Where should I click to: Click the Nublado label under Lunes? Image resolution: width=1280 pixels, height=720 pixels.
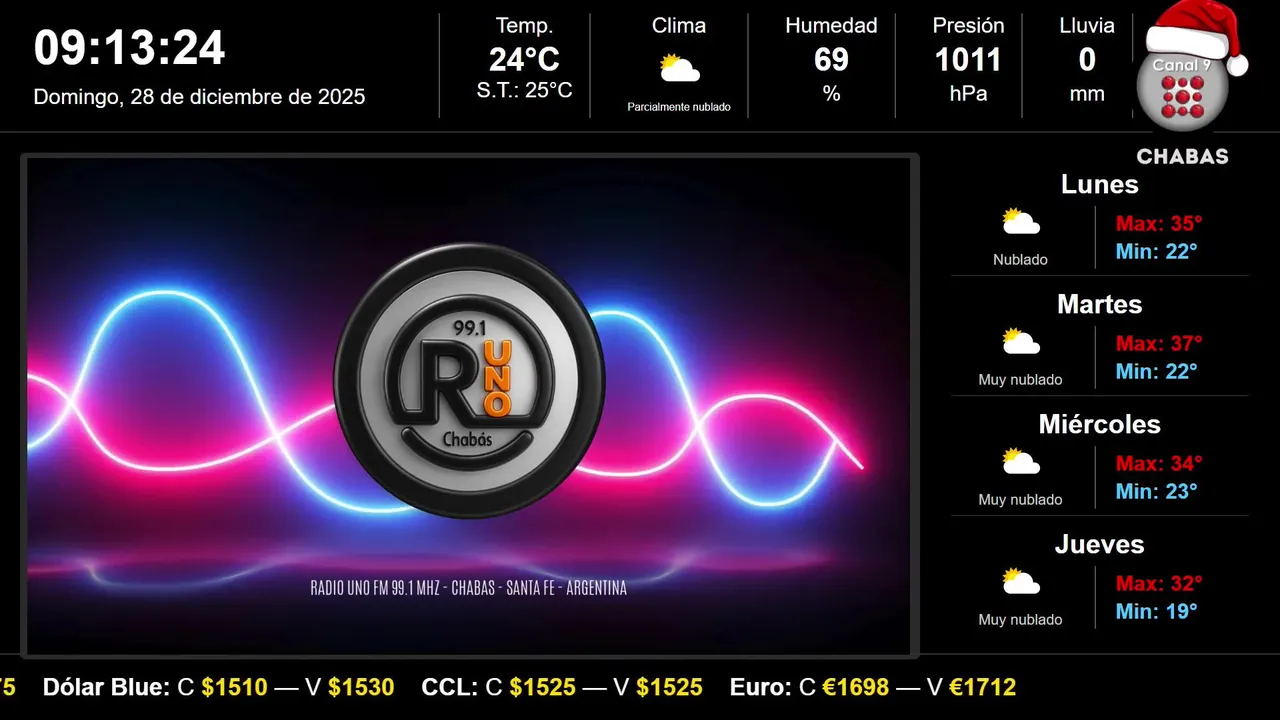(x=1020, y=260)
